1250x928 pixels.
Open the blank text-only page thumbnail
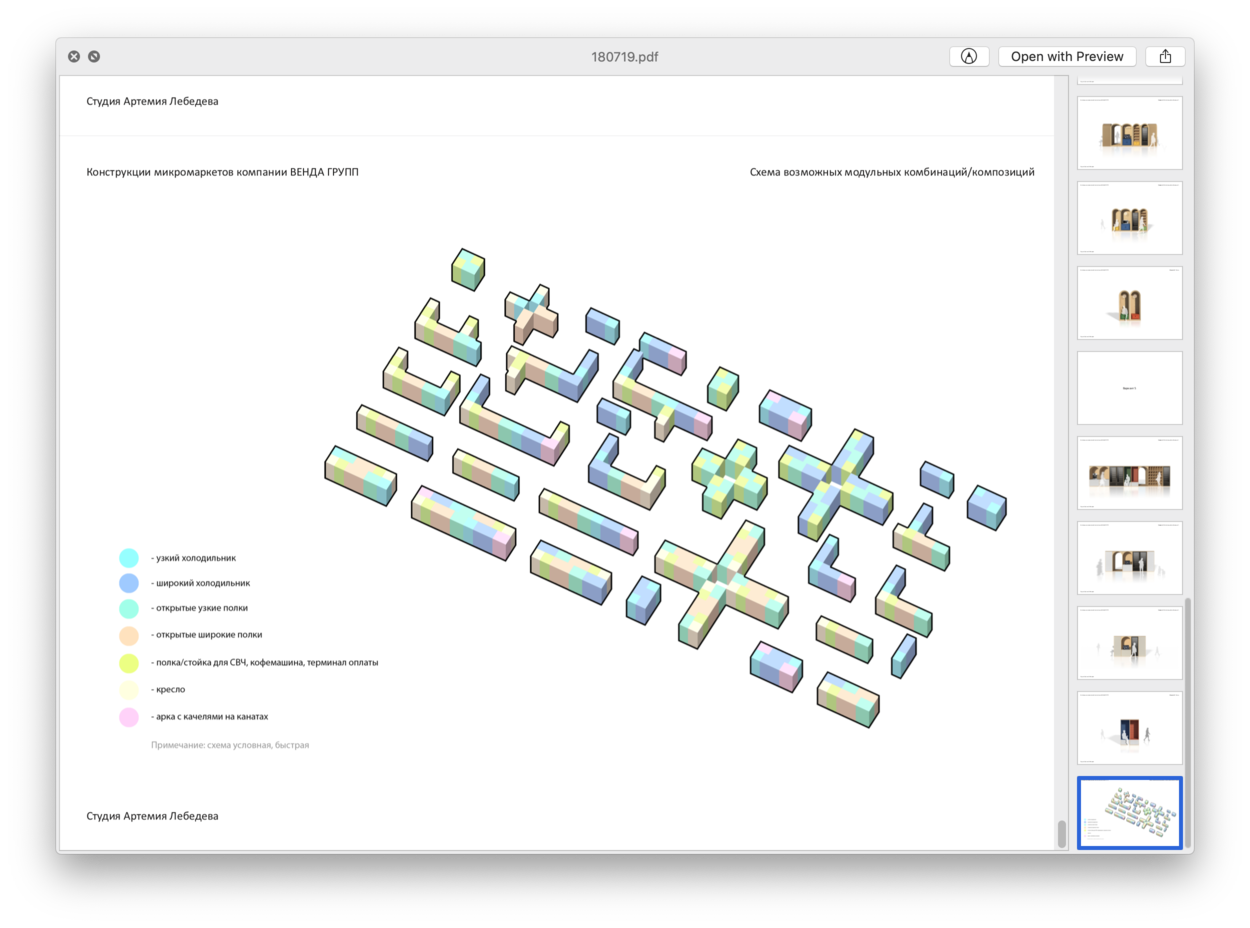[1129, 388]
